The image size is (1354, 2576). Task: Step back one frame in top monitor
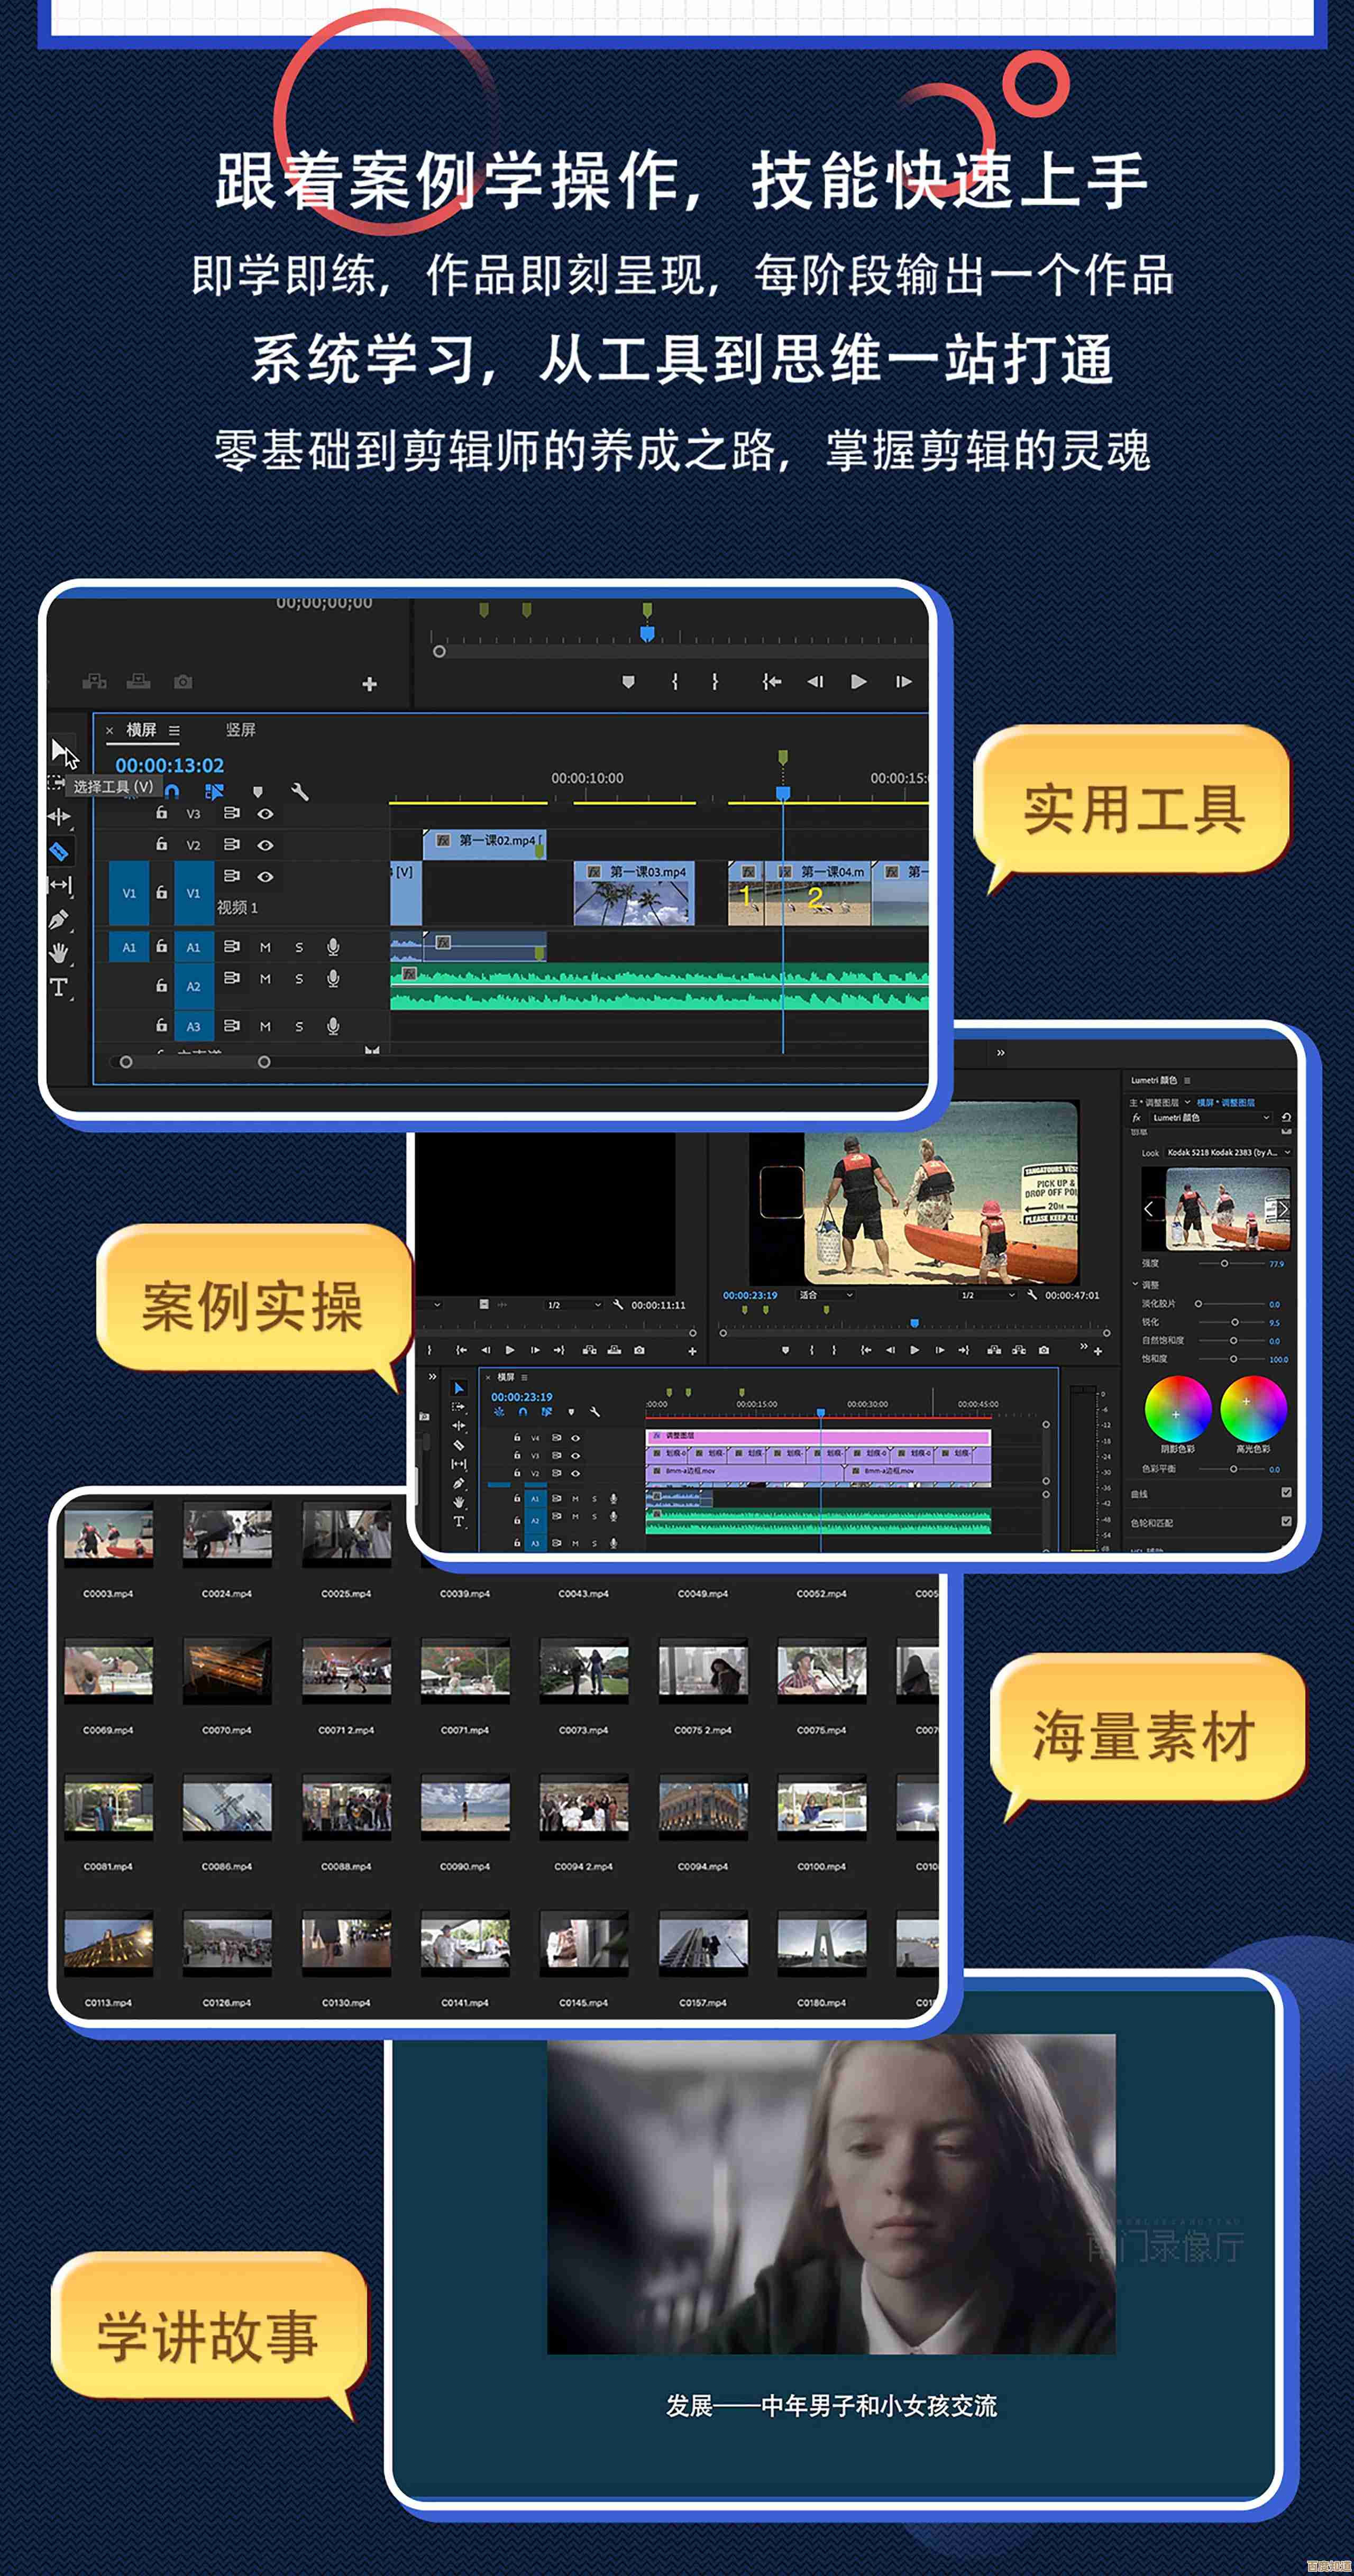pyautogui.click(x=815, y=682)
